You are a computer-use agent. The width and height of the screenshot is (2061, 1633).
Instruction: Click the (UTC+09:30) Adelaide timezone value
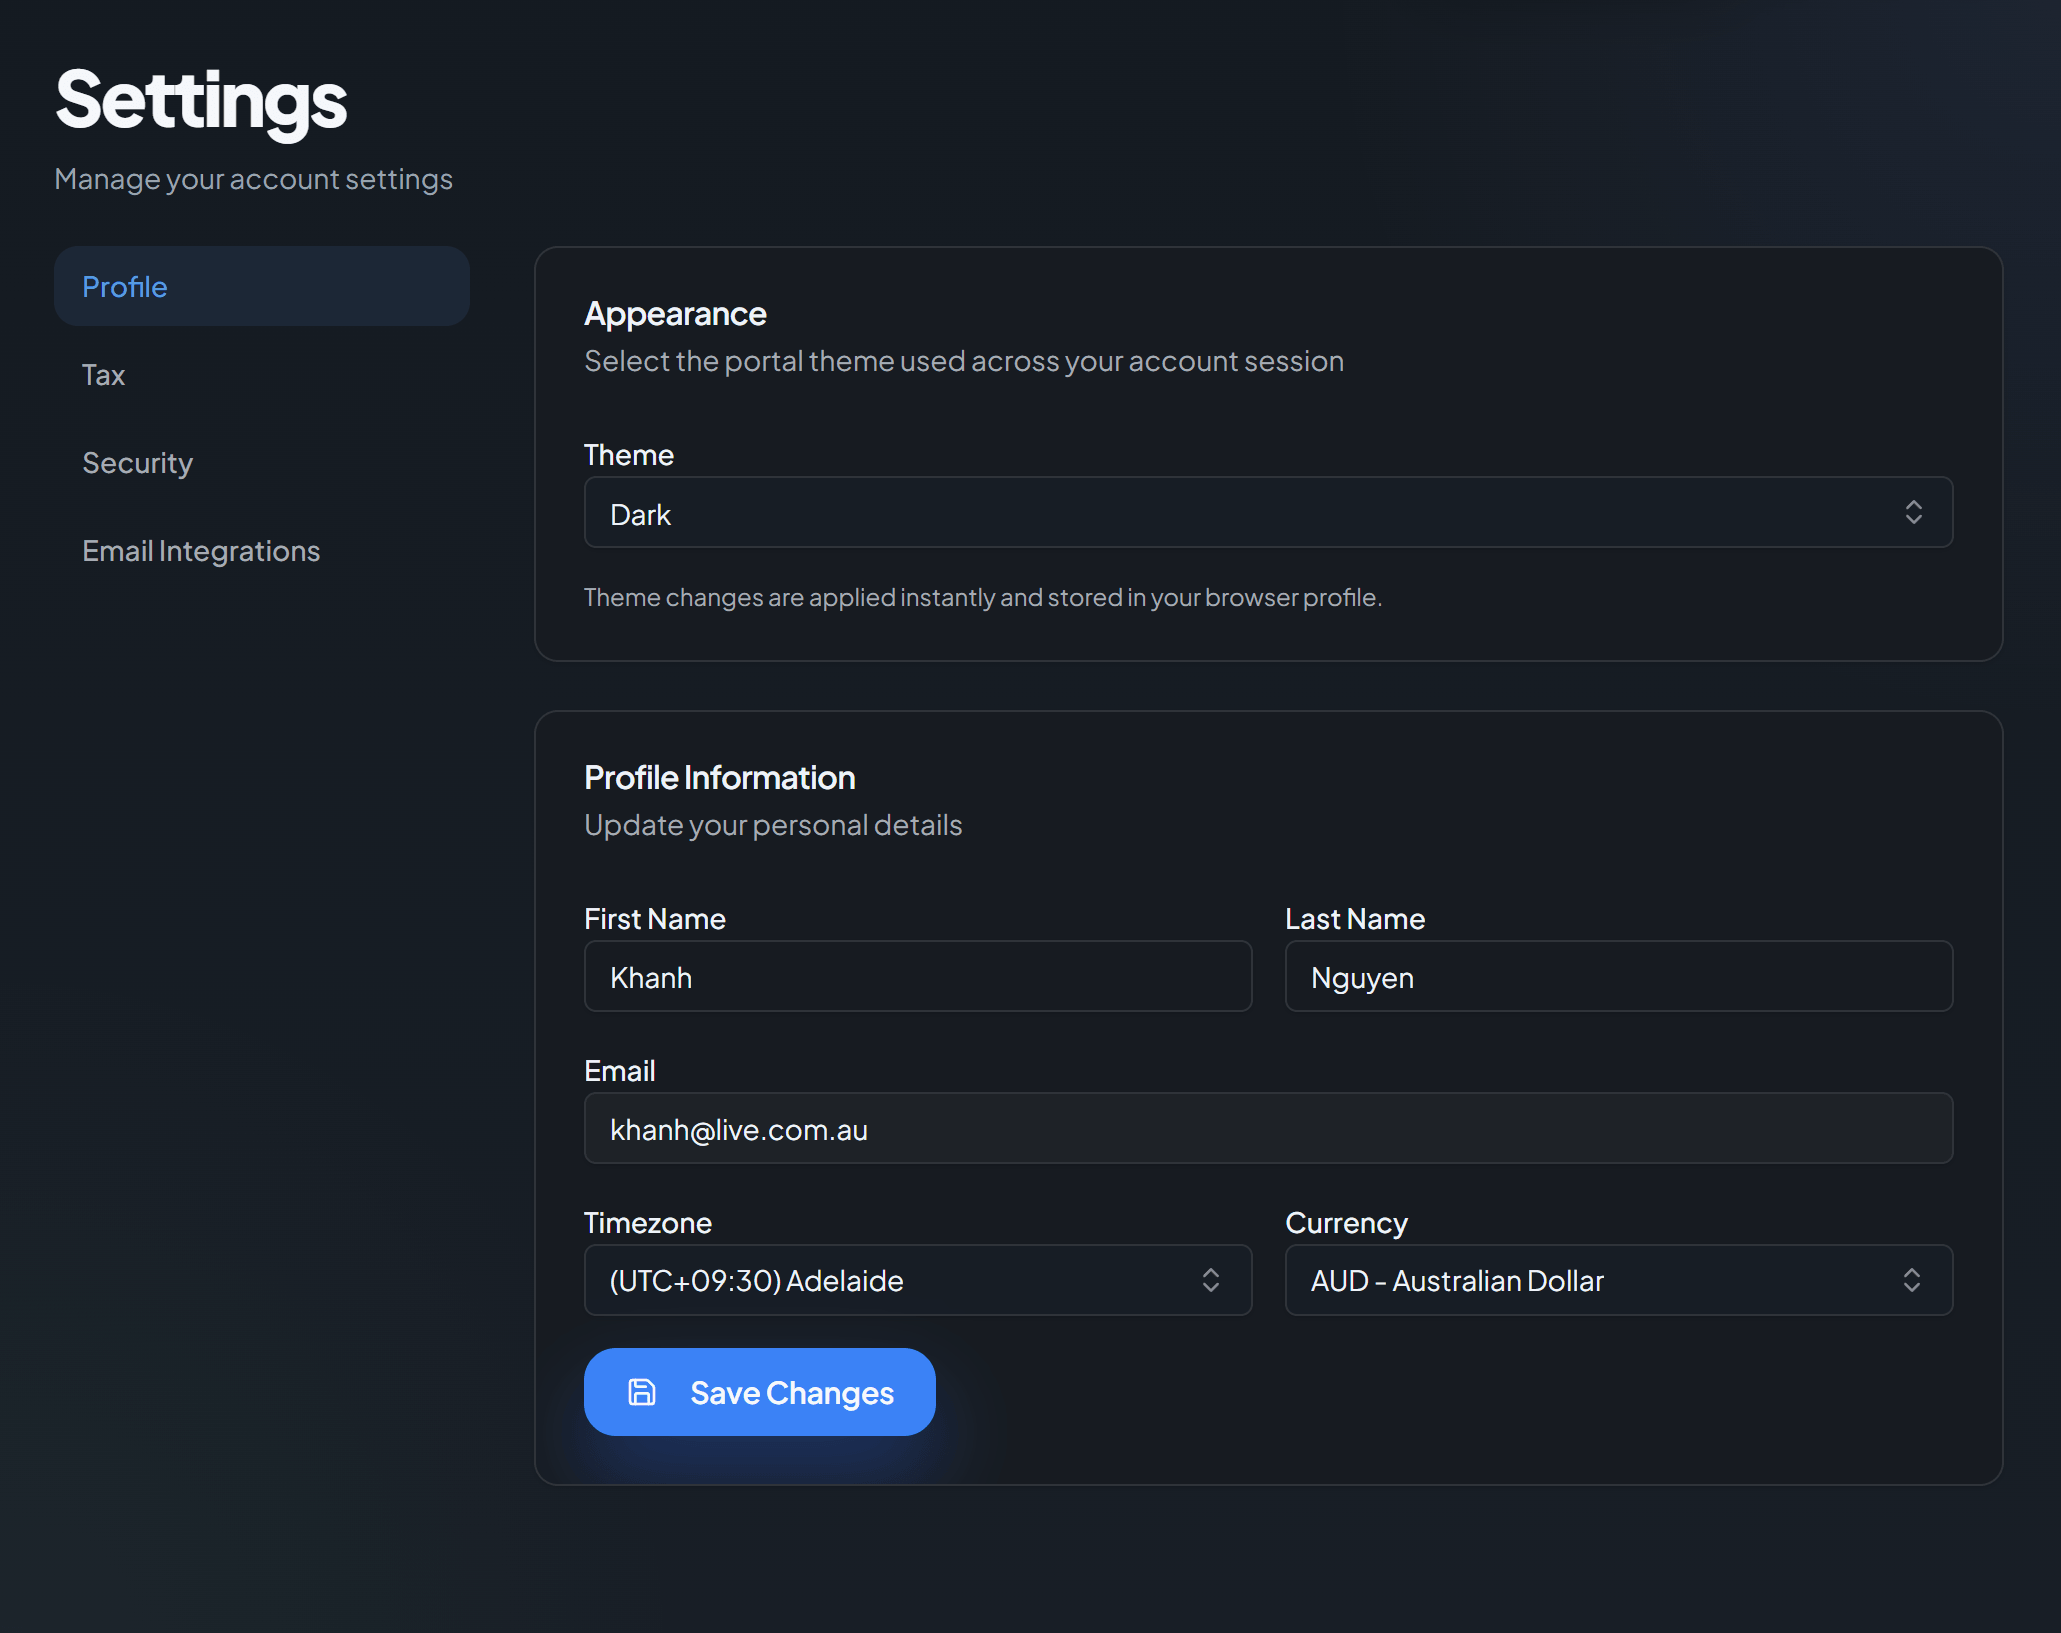(x=756, y=1280)
